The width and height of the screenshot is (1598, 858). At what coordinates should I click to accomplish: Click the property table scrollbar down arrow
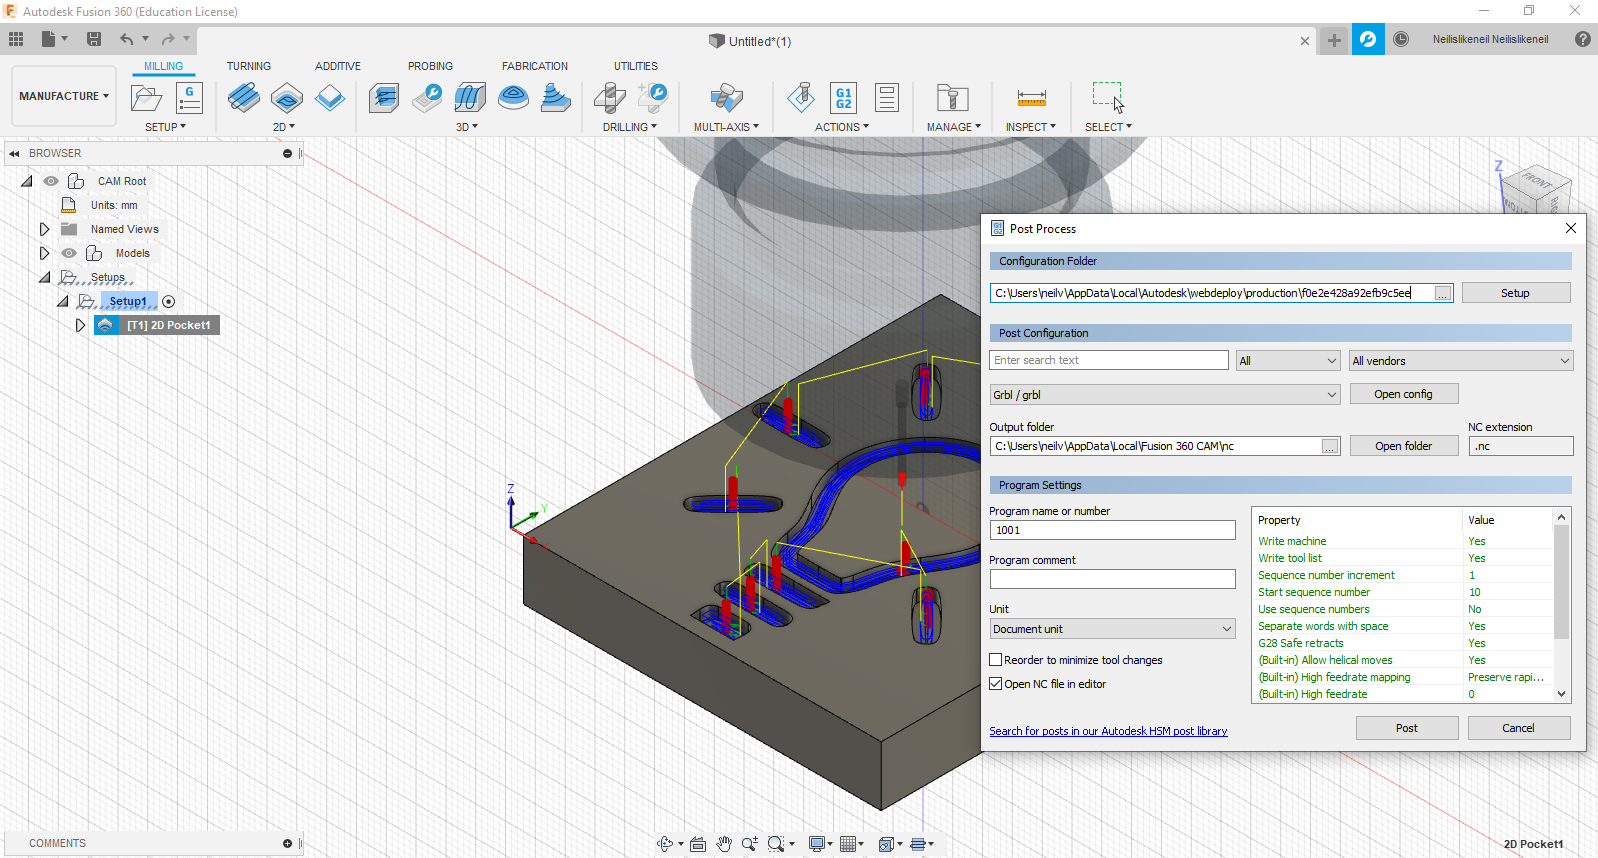tap(1561, 694)
